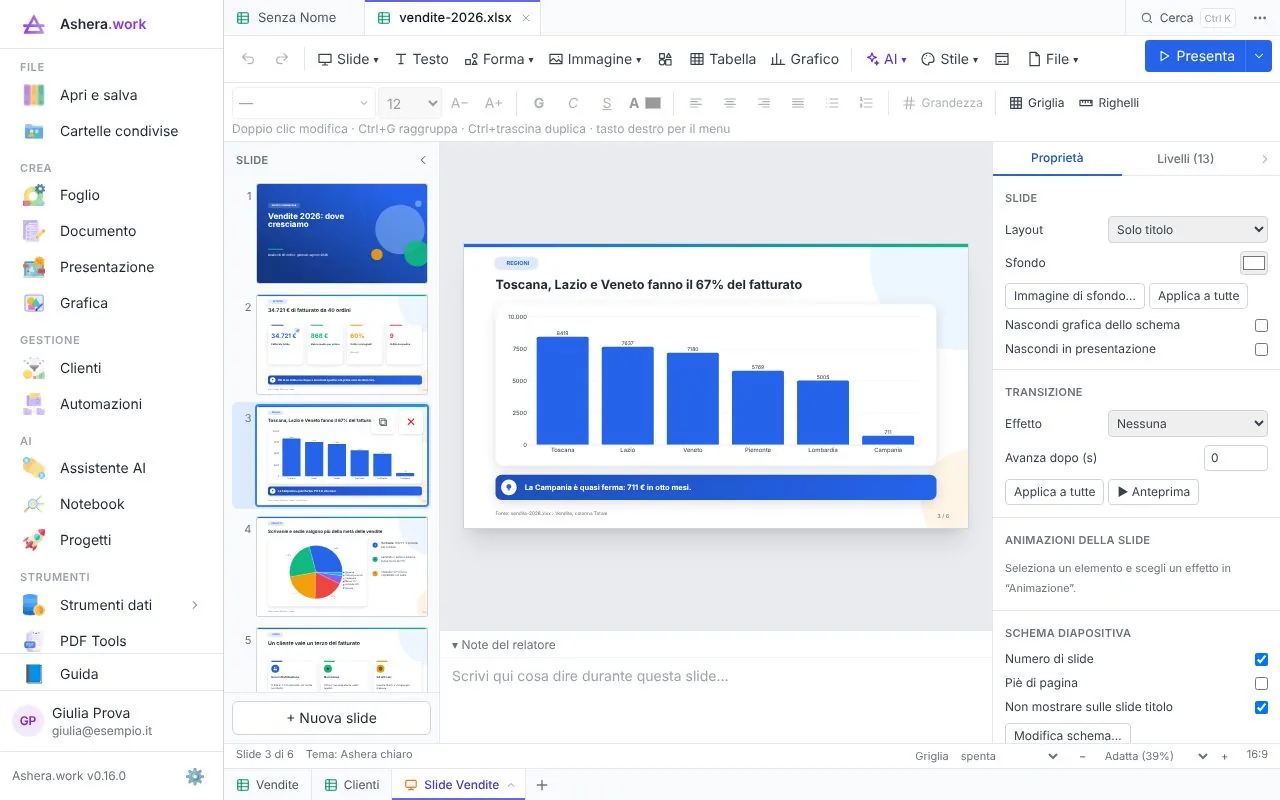Image resolution: width=1280 pixels, height=800 pixels.
Task: Add a slide with Nuova slide
Action: pos(331,718)
